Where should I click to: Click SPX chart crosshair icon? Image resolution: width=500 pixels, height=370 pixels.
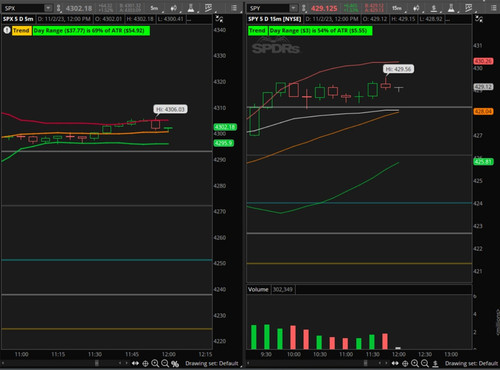click(145, 364)
